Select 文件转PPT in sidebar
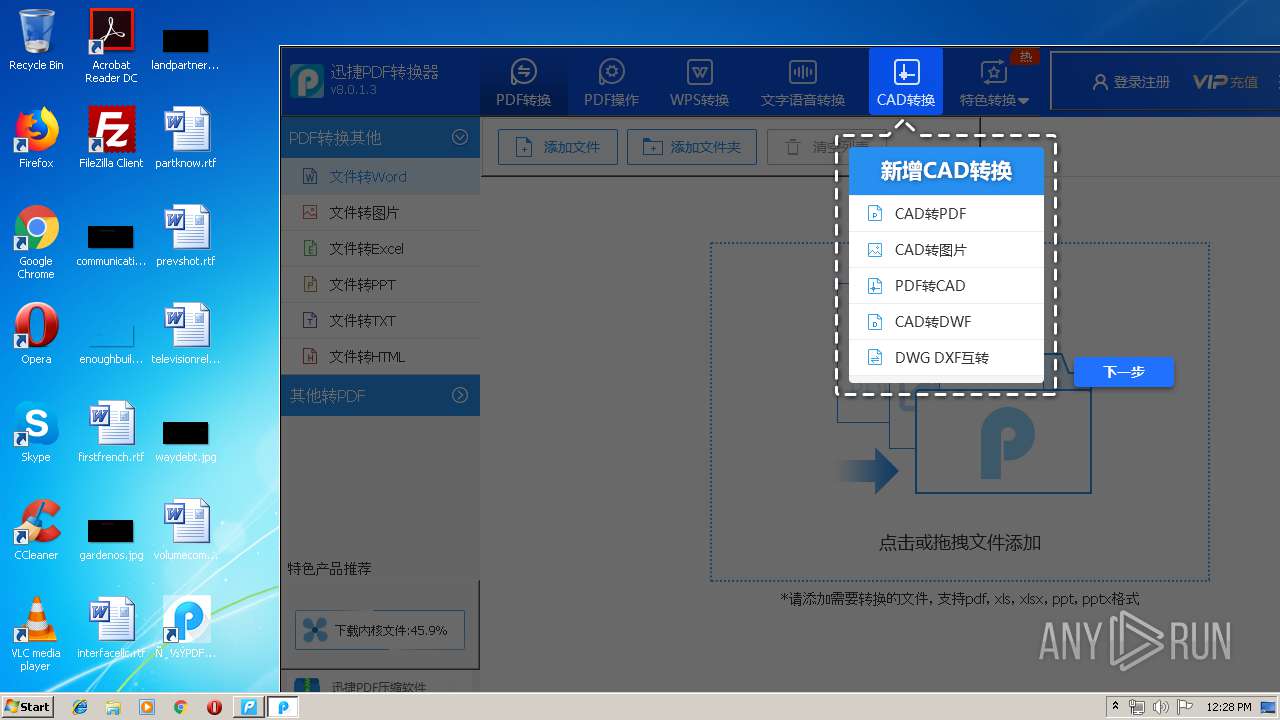1280x720 pixels. [x=380, y=284]
